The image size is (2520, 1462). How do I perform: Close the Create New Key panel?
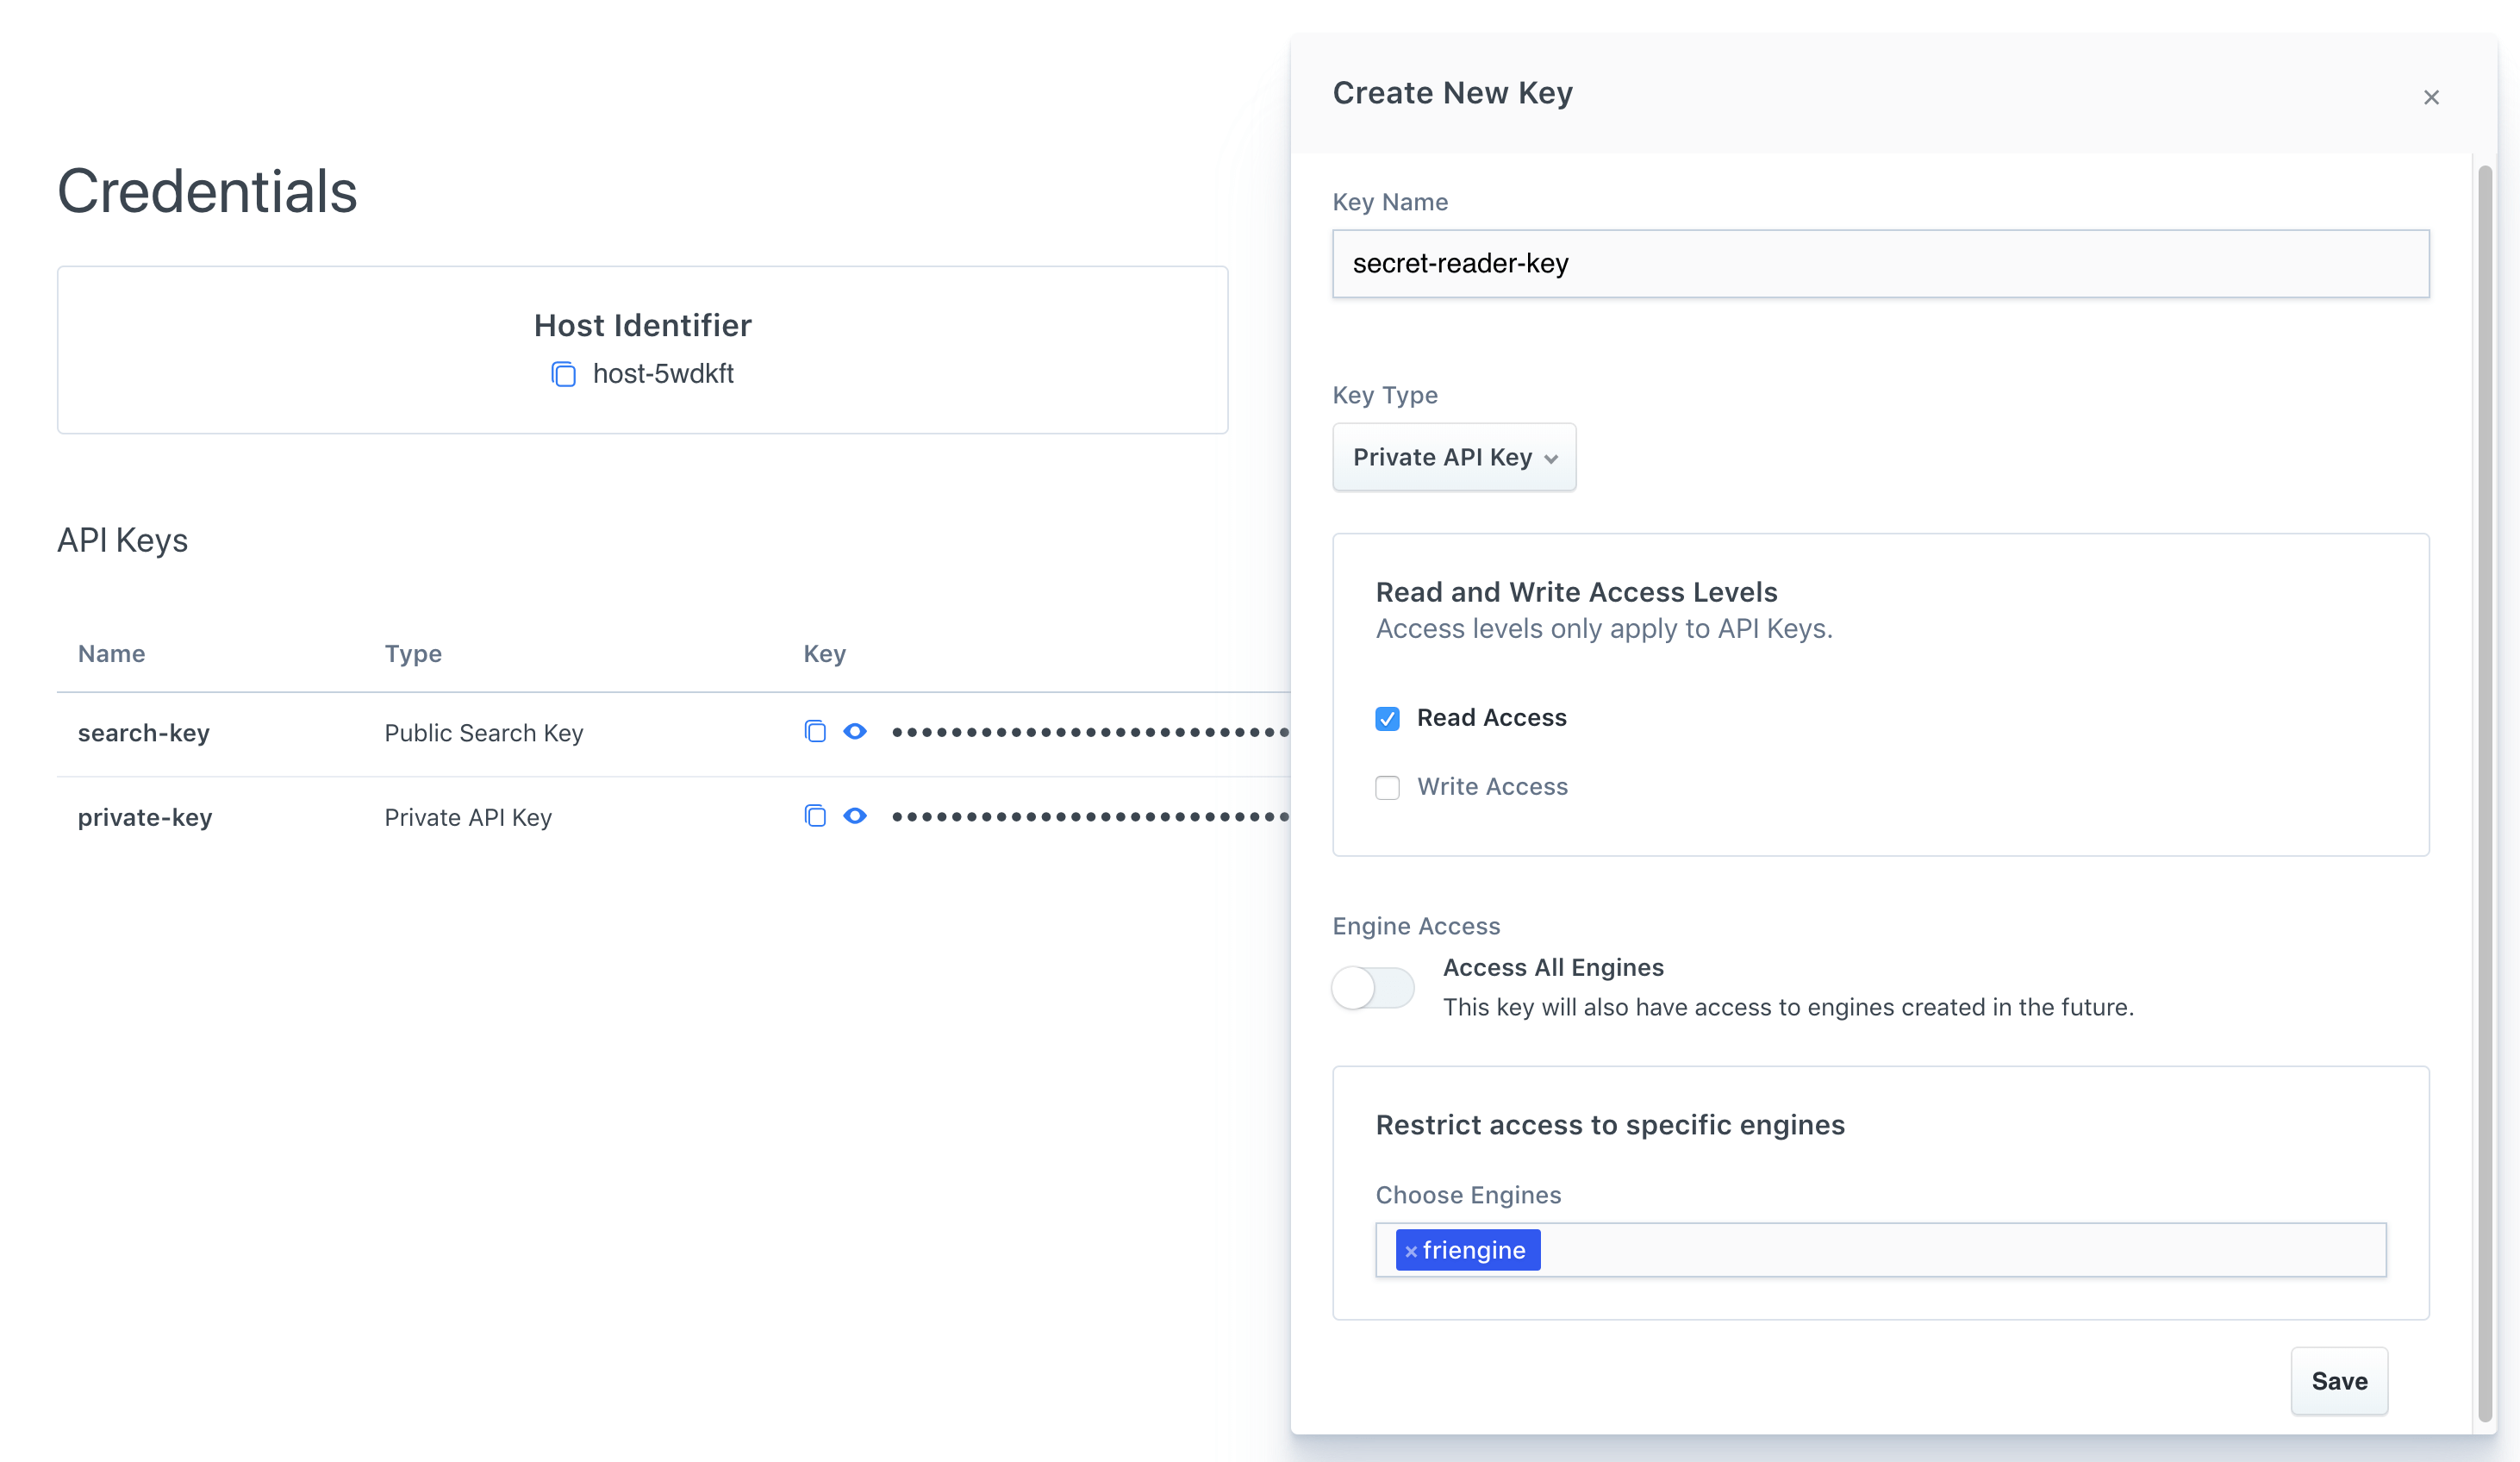tap(2431, 97)
